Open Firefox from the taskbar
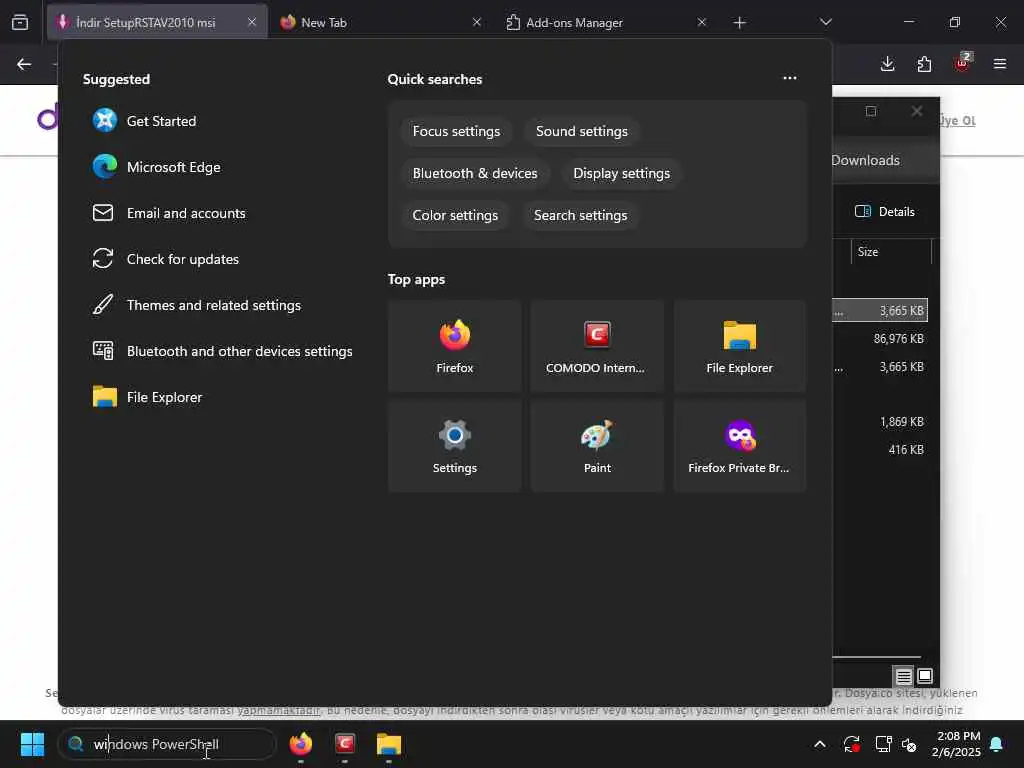This screenshot has height=768, width=1024. point(300,744)
